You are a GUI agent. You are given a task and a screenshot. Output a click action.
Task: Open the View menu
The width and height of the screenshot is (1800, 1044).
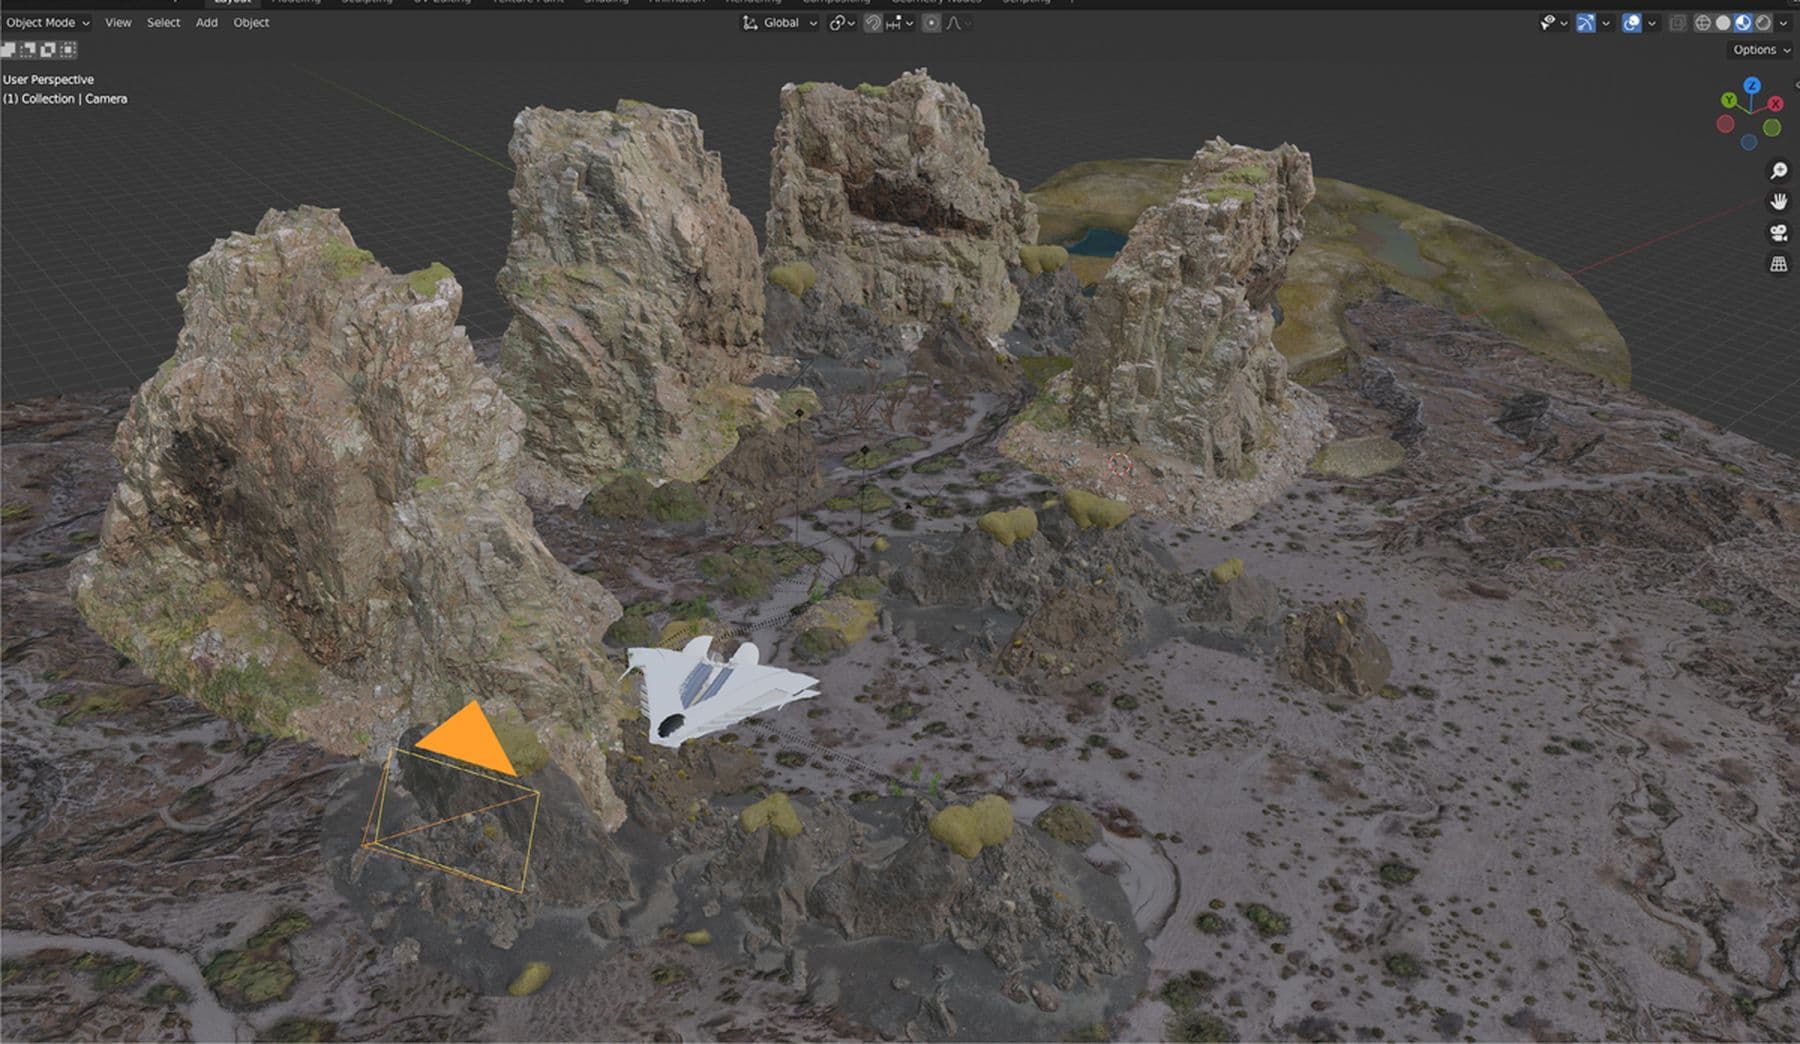point(118,22)
